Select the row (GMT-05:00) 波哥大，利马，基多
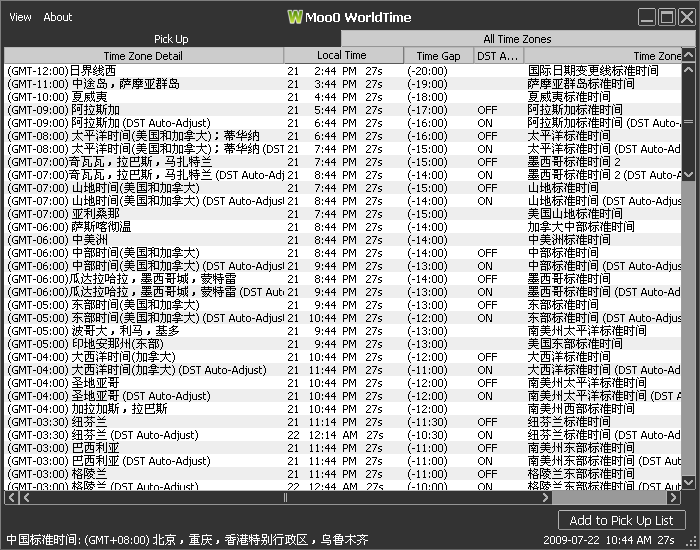Viewport: 700px width, 550px height. pyautogui.click(x=343, y=331)
